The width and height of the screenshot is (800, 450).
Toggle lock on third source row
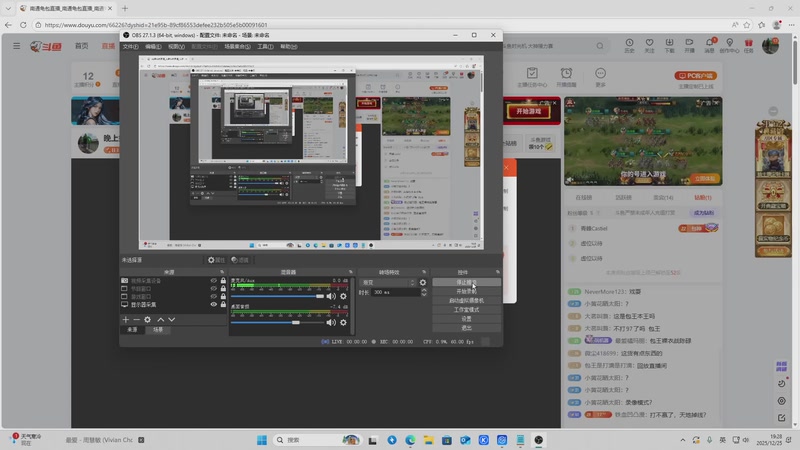(x=223, y=296)
